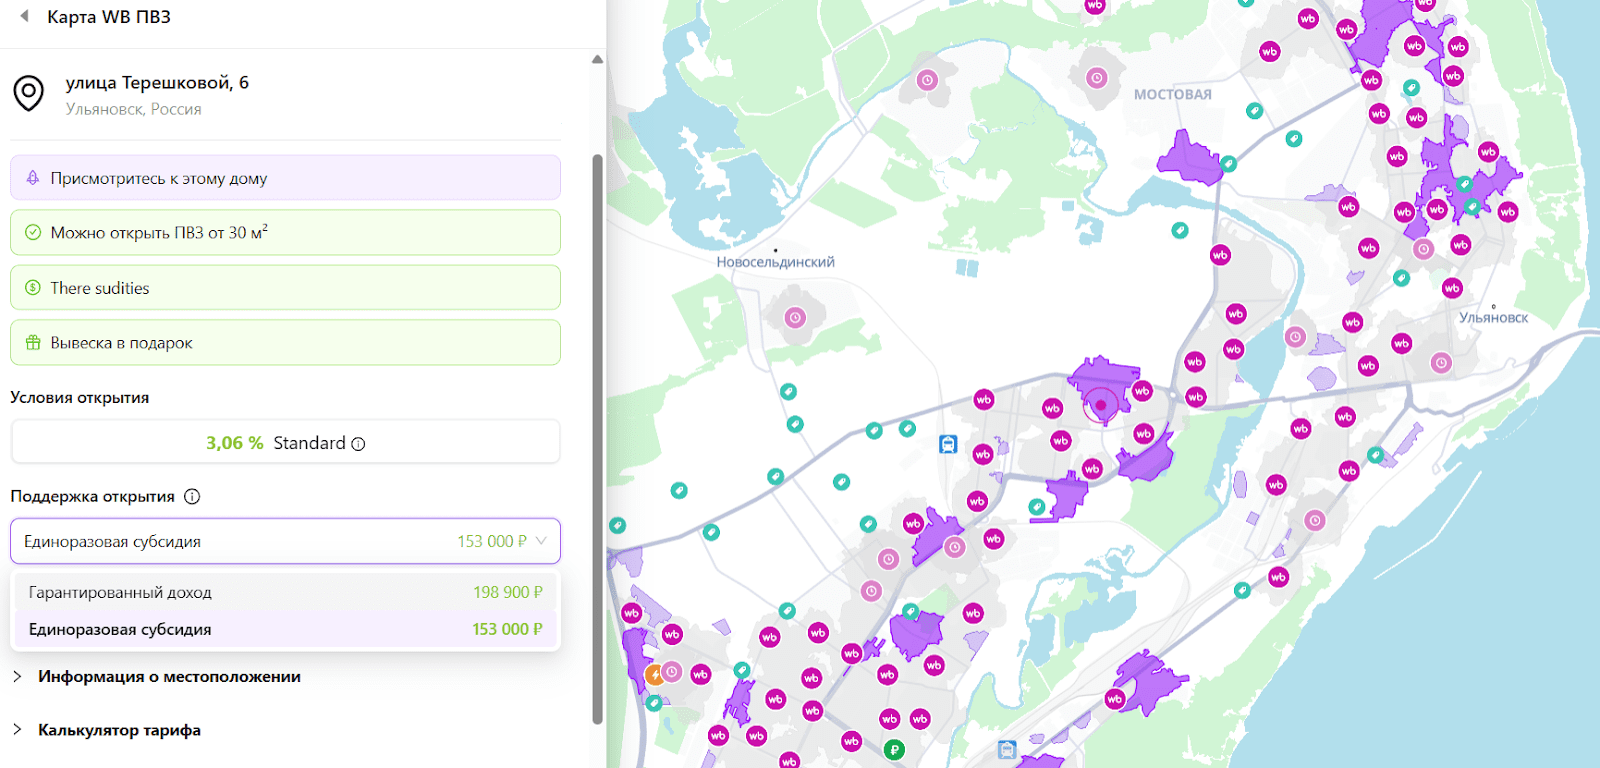Select the orange lightning marker on the map
1600x768 pixels.
pyautogui.click(x=654, y=675)
